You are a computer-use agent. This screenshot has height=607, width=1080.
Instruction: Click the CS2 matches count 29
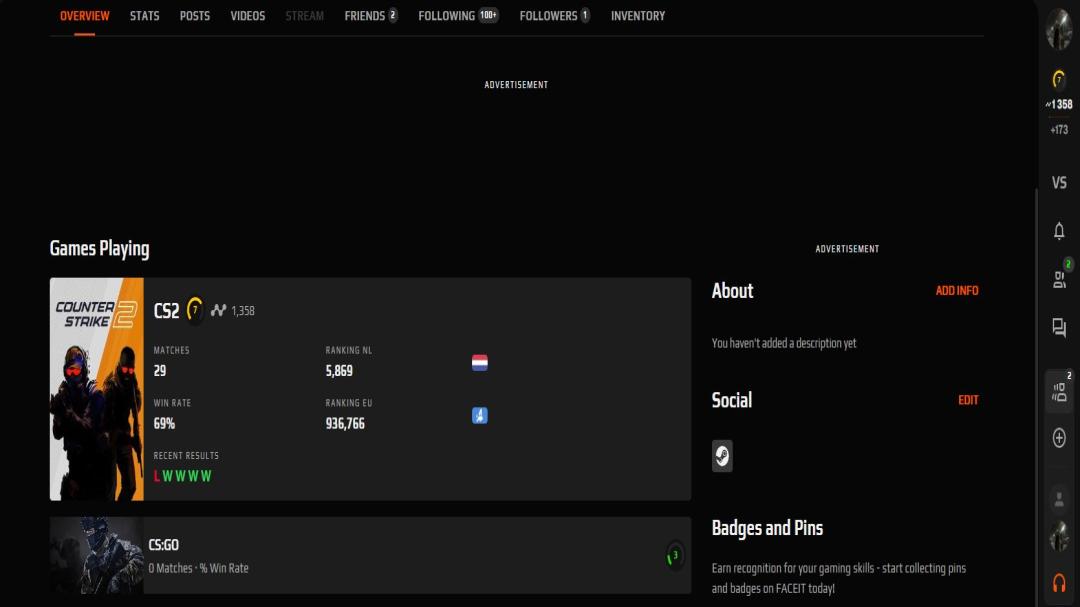160,371
